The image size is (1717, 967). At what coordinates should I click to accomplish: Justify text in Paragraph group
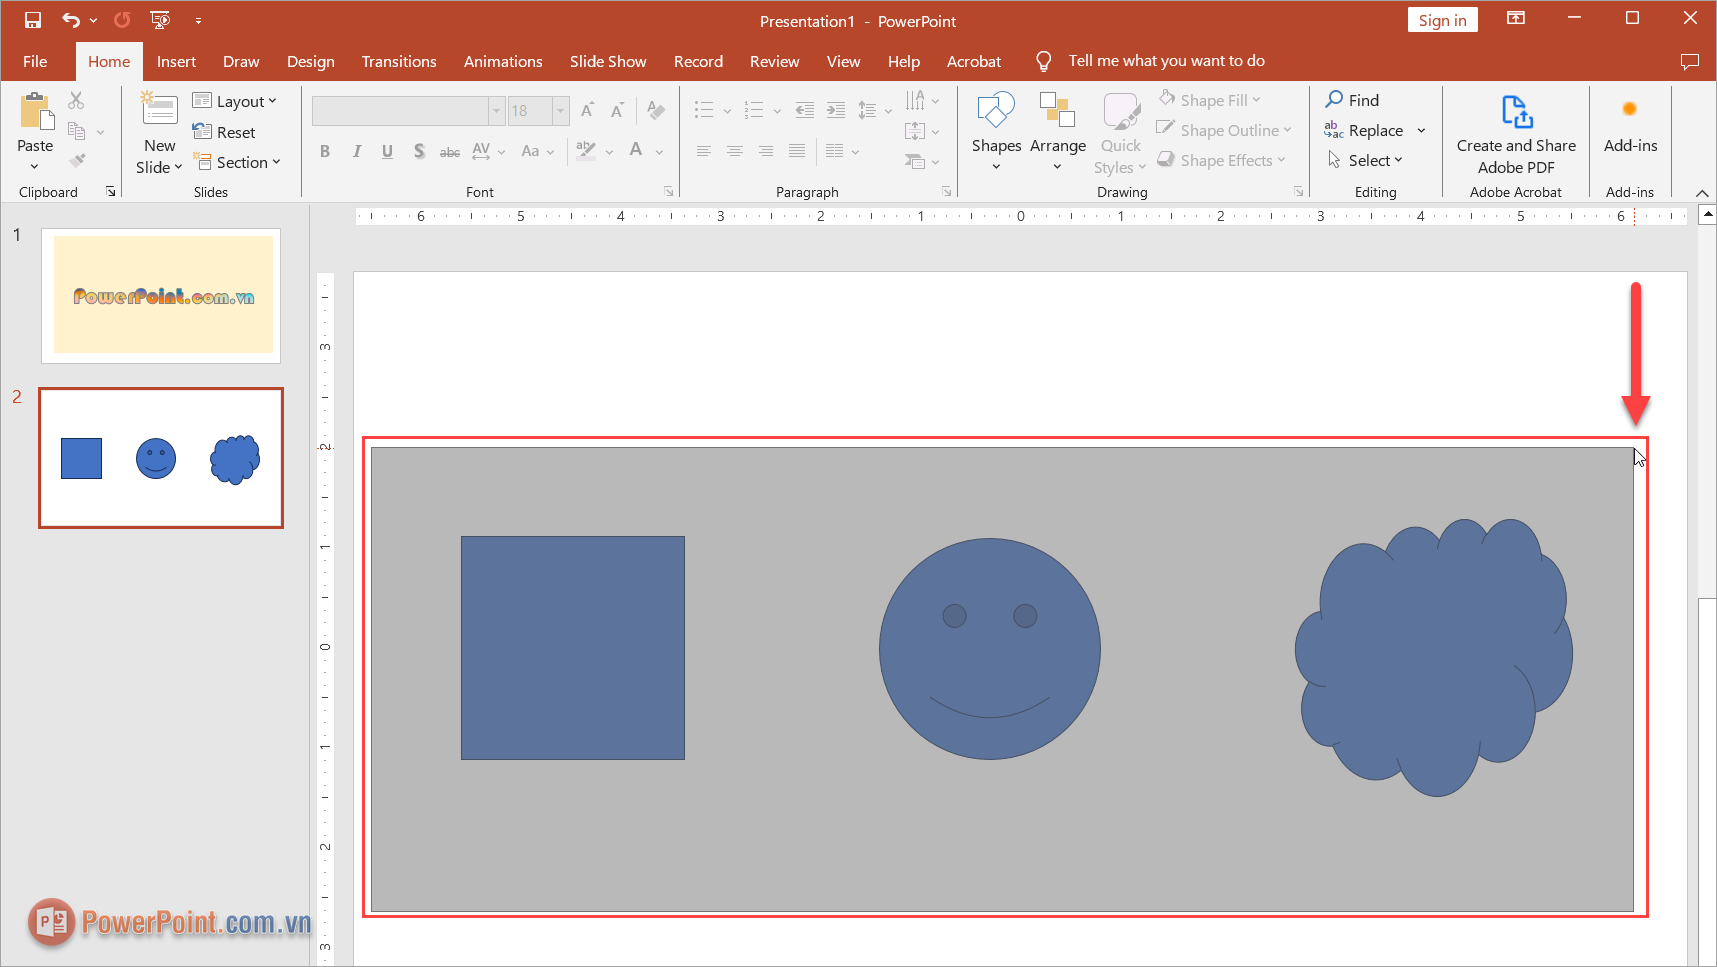[x=797, y=151]
